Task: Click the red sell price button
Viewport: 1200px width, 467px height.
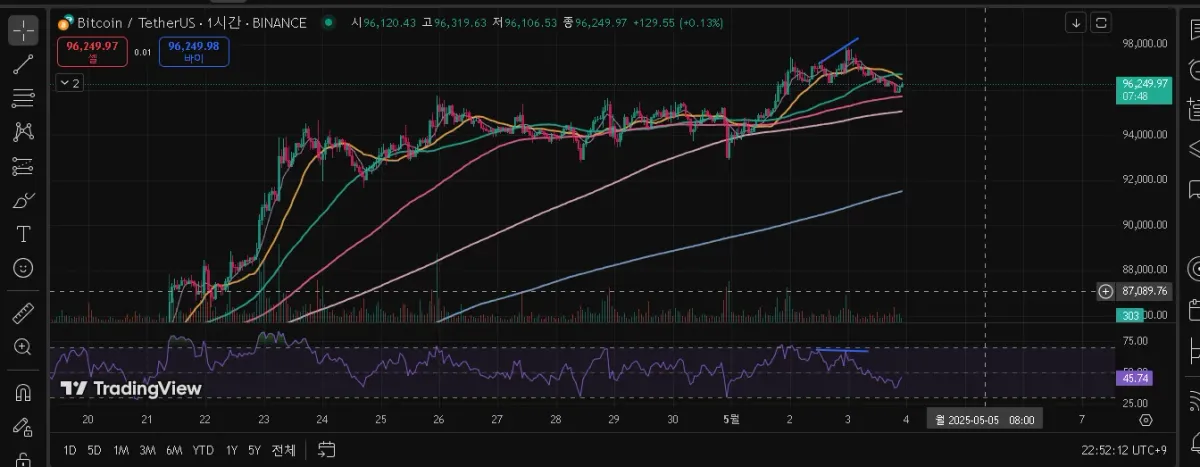Action: pyautogui.click(x=92, y=50)
